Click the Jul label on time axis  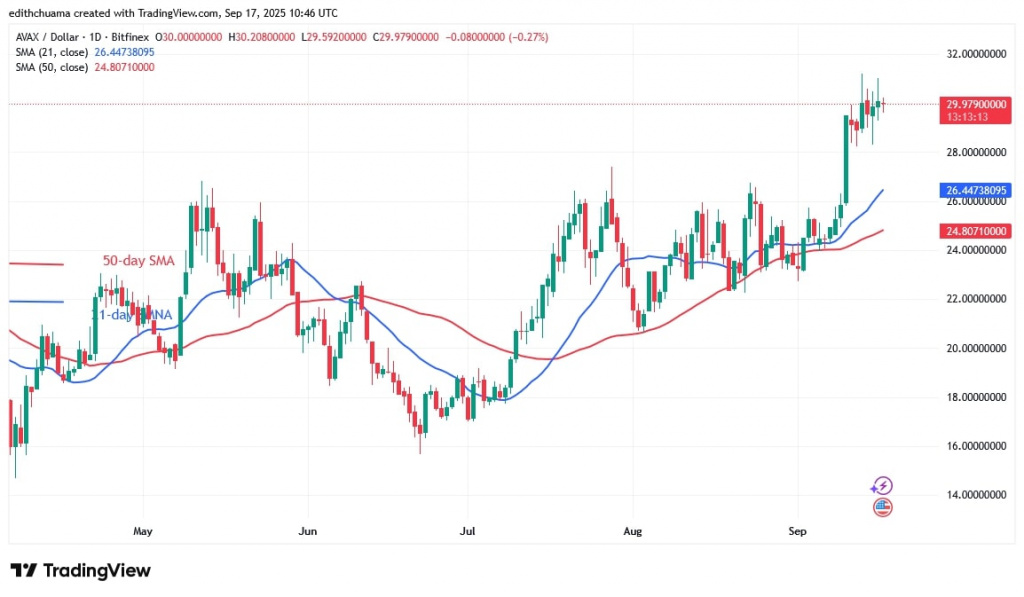[466, 531]
